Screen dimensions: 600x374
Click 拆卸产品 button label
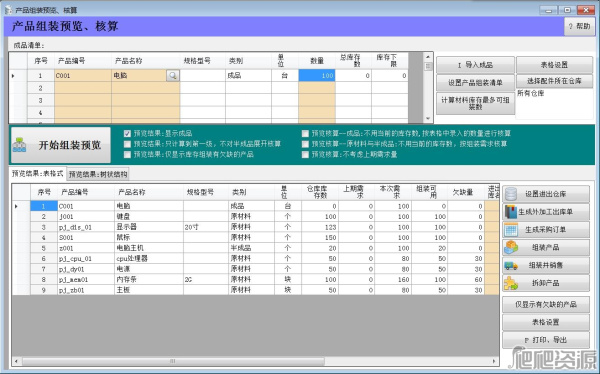pyautogui.click(x=545, y=283)
